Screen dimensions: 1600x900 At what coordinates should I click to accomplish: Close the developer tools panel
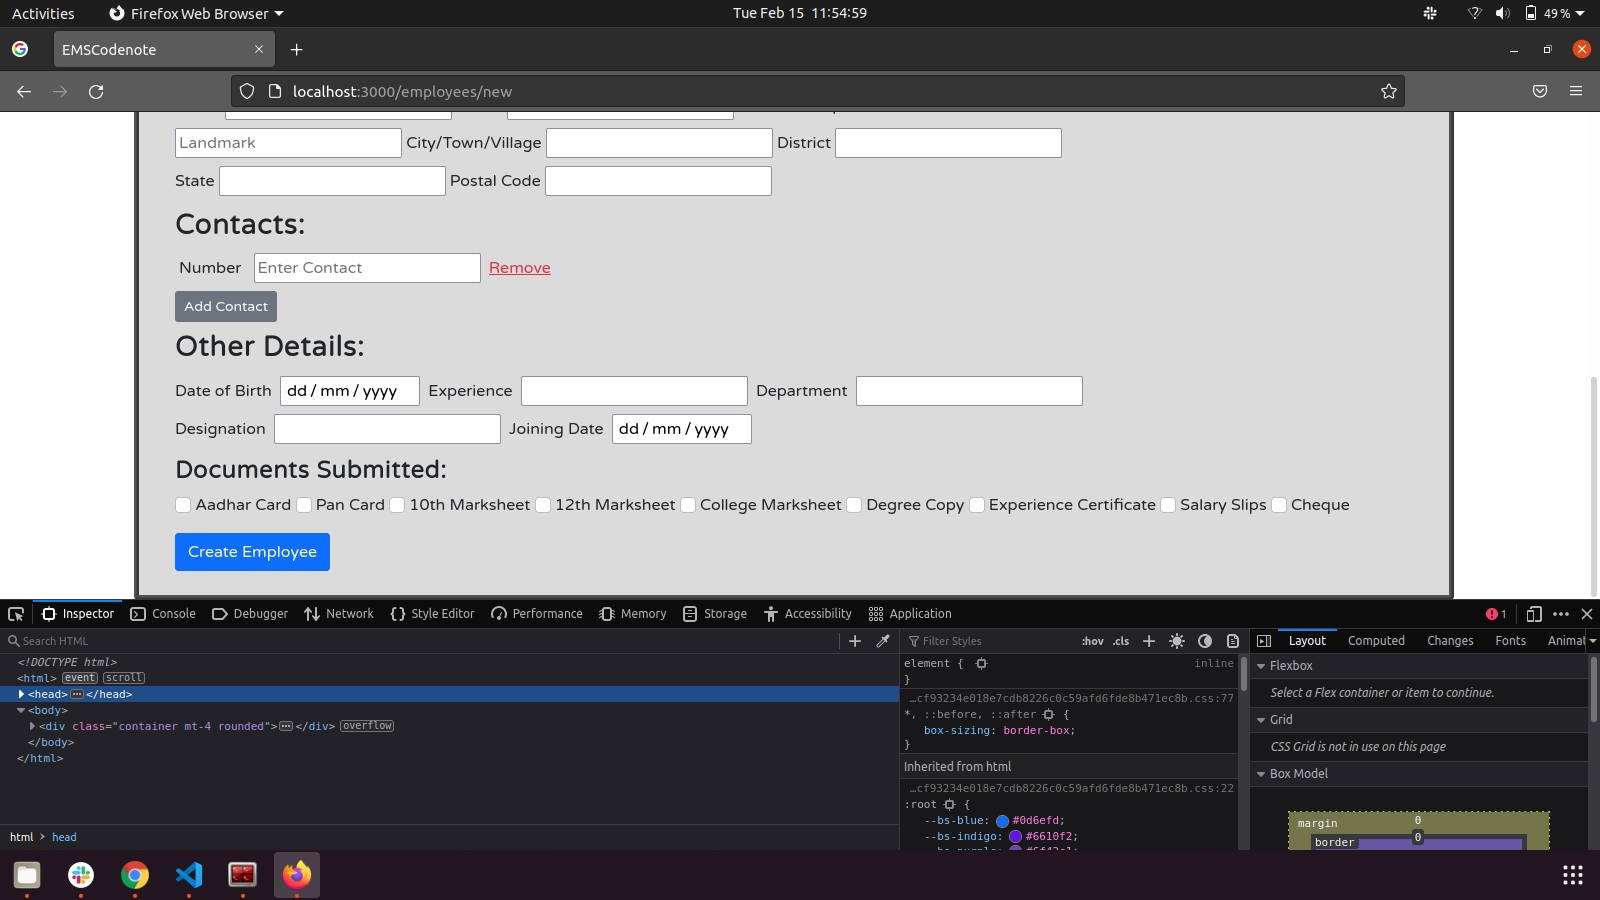(1587, 614)
